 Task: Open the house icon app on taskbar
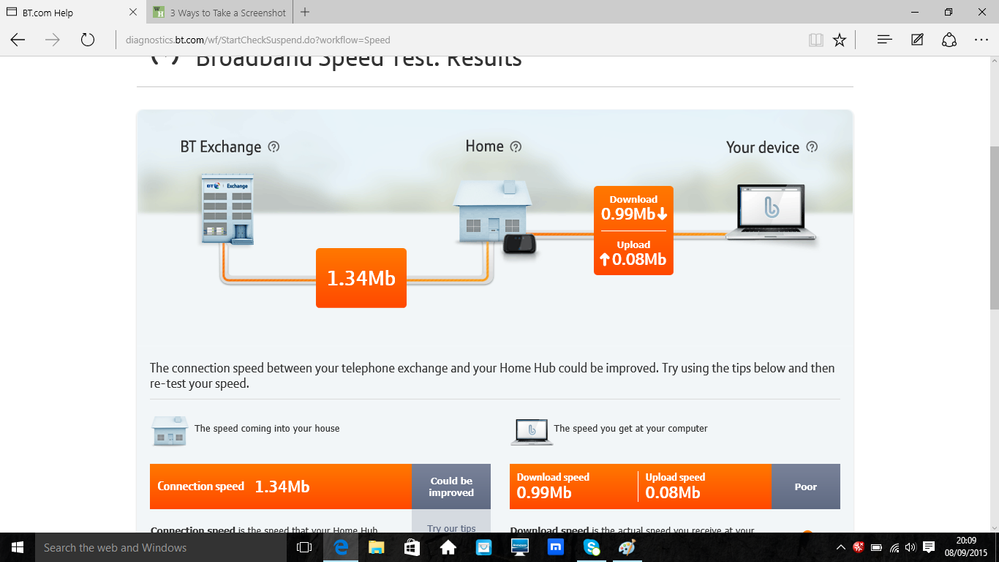pos(448,547)
